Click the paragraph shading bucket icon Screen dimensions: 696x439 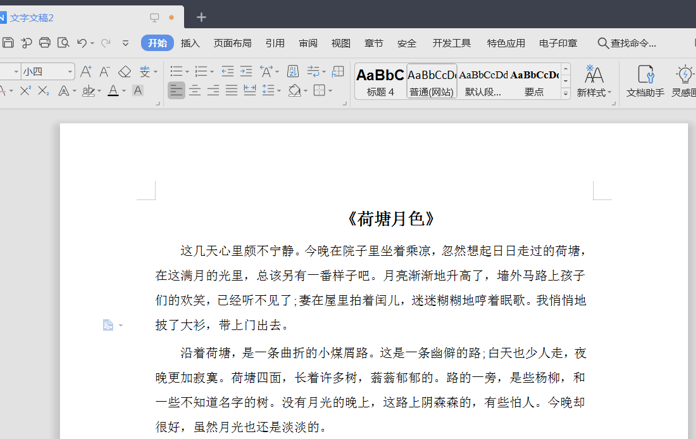[x=294, y=91]
